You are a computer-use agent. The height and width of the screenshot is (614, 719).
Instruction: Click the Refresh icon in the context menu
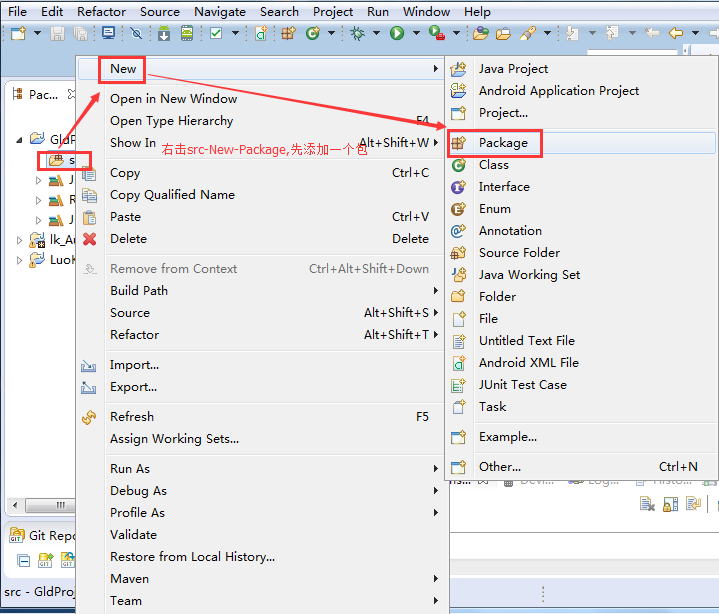click(89, 417)
